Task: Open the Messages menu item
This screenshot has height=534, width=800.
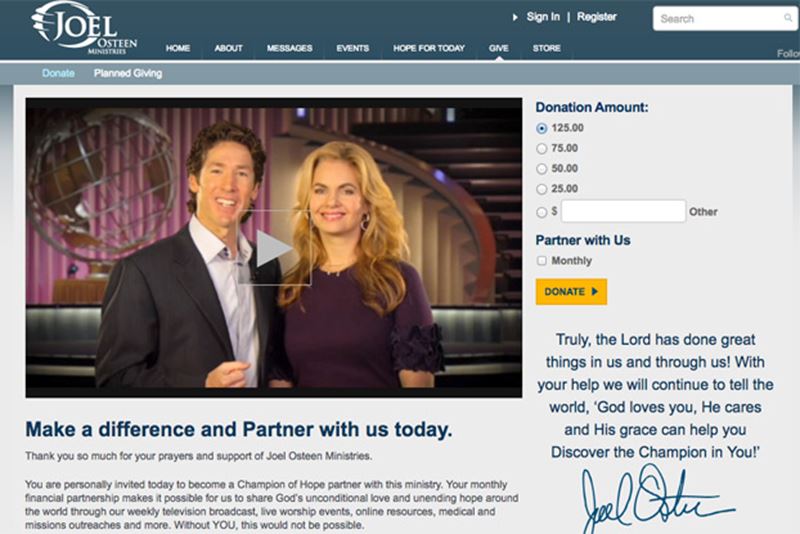Action: click(x=289, y=48)
